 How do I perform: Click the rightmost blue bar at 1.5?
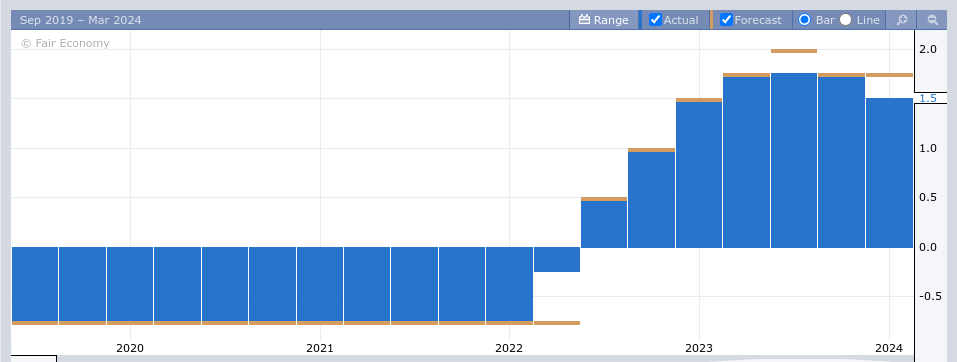click(889, 173)
